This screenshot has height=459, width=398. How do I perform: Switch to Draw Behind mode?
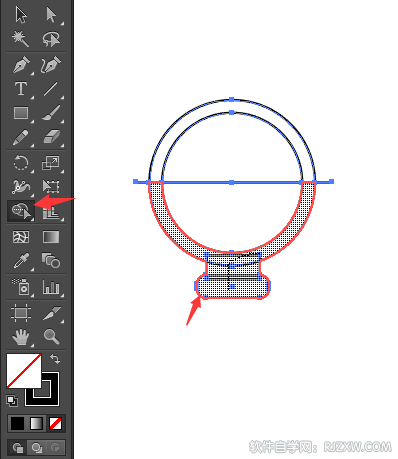click(x=36, y=447)
